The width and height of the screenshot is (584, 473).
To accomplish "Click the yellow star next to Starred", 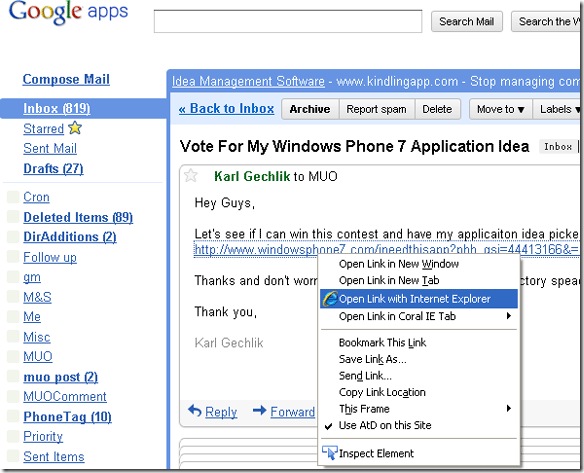I will (75, 128).
